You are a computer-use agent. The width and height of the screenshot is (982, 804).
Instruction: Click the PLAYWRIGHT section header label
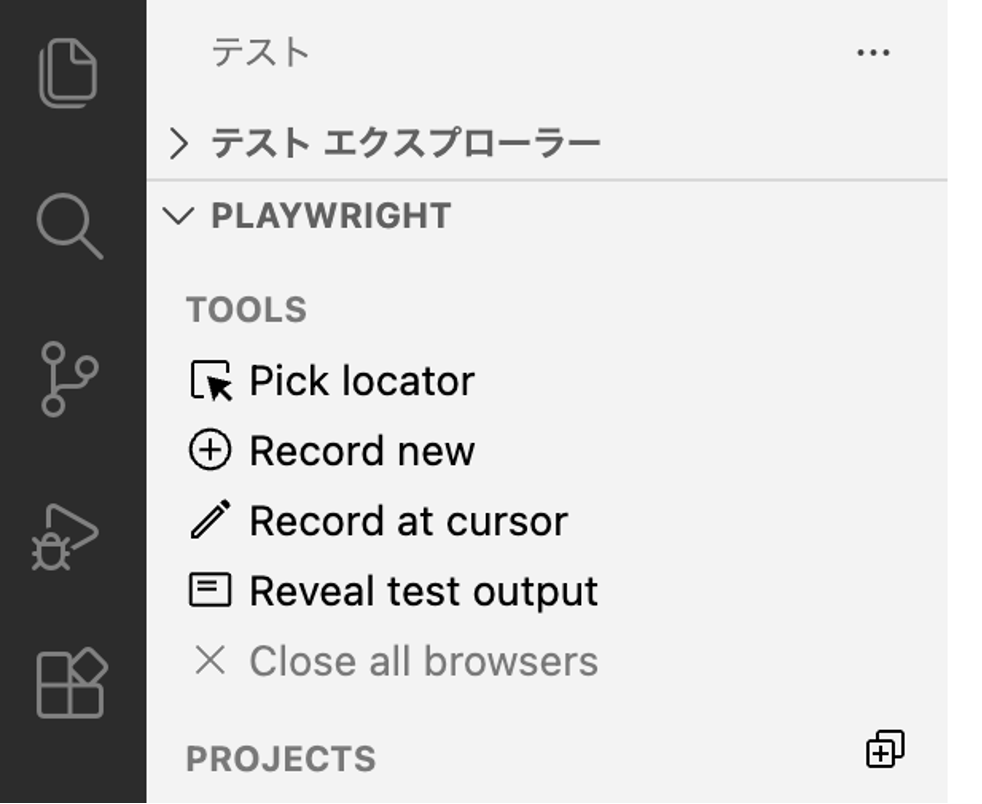tap(331, 216)
